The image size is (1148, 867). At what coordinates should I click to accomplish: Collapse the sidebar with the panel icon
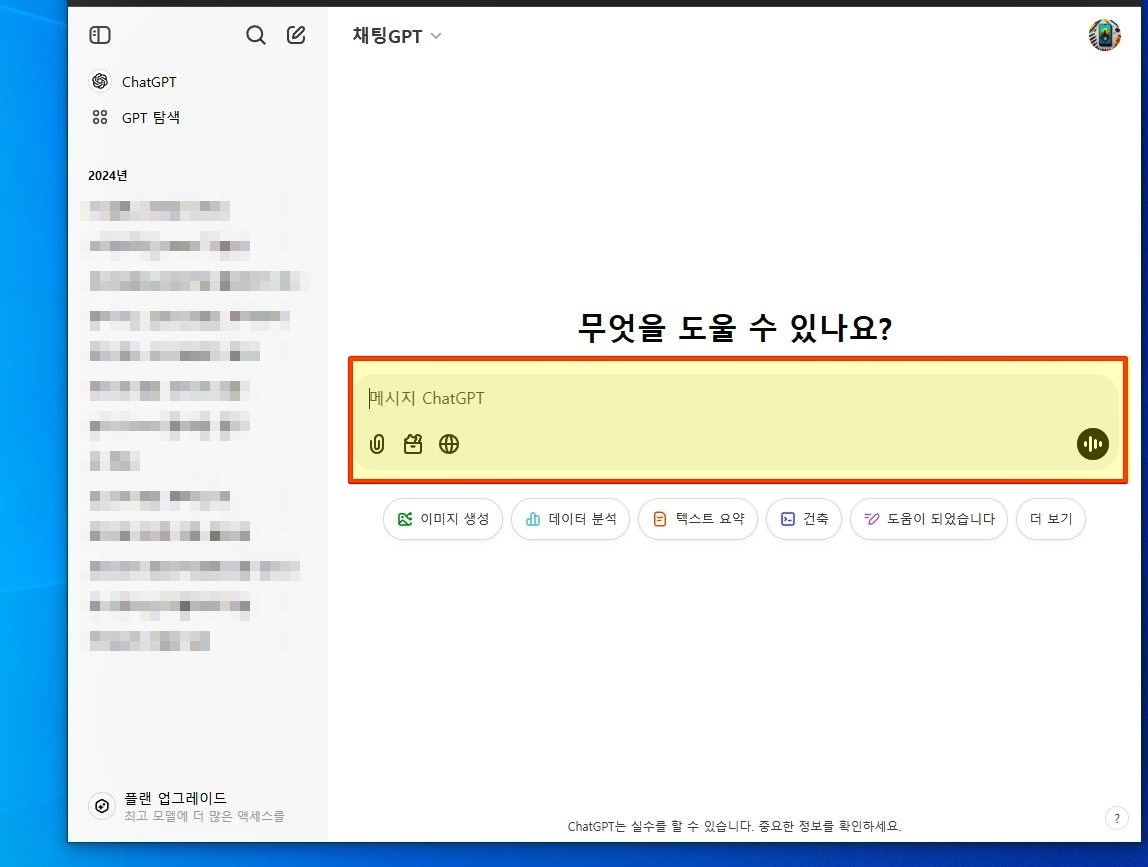click(x=100, y=35)
